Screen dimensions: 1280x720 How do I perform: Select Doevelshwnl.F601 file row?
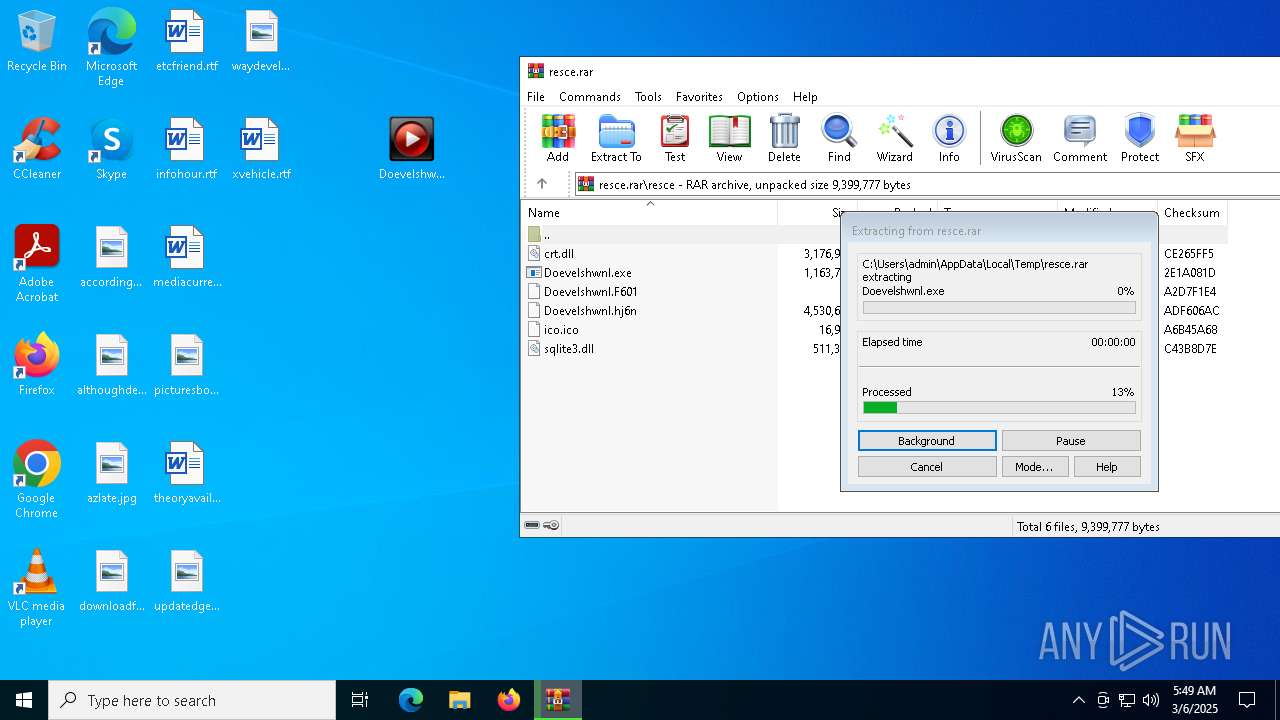coord(590,292)
